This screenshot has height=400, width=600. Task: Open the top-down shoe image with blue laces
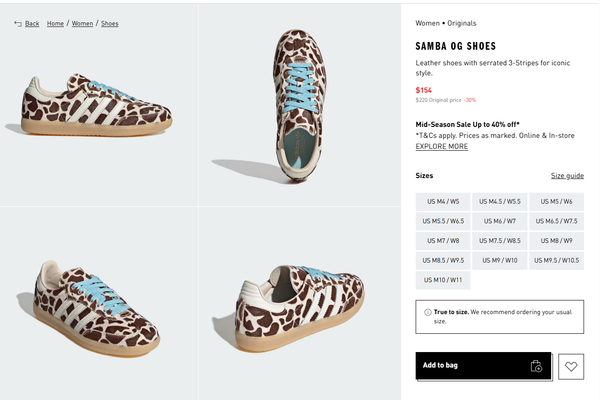coord(300,104)
